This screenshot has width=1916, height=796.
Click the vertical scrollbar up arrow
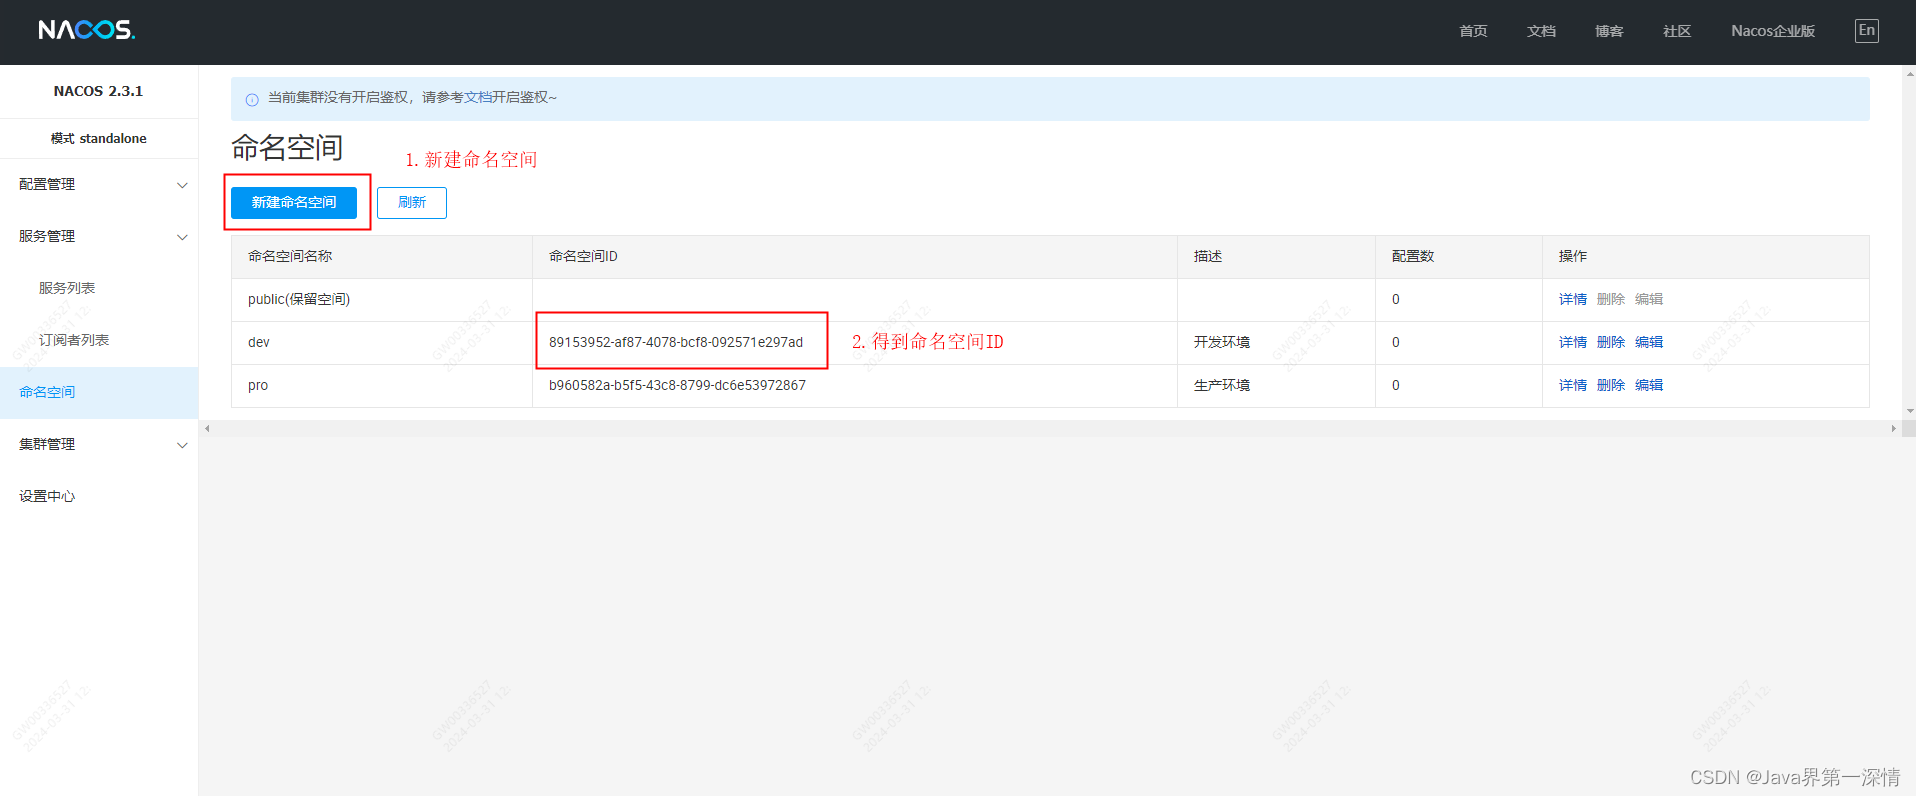point(1910,73)
